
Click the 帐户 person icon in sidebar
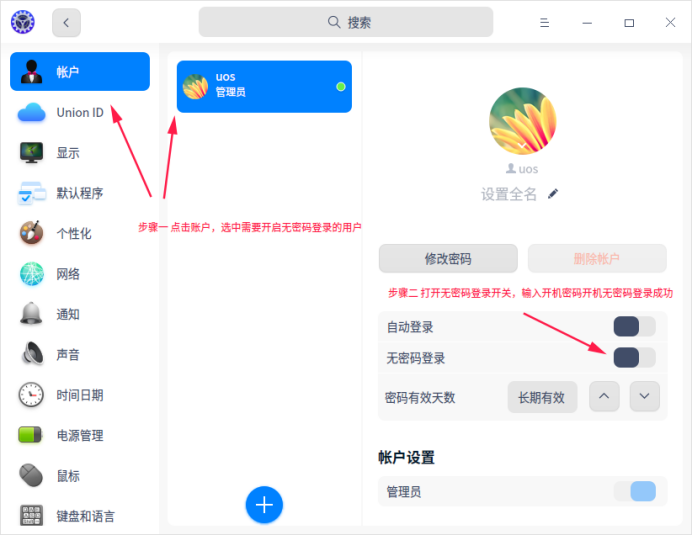click(31, 72)
